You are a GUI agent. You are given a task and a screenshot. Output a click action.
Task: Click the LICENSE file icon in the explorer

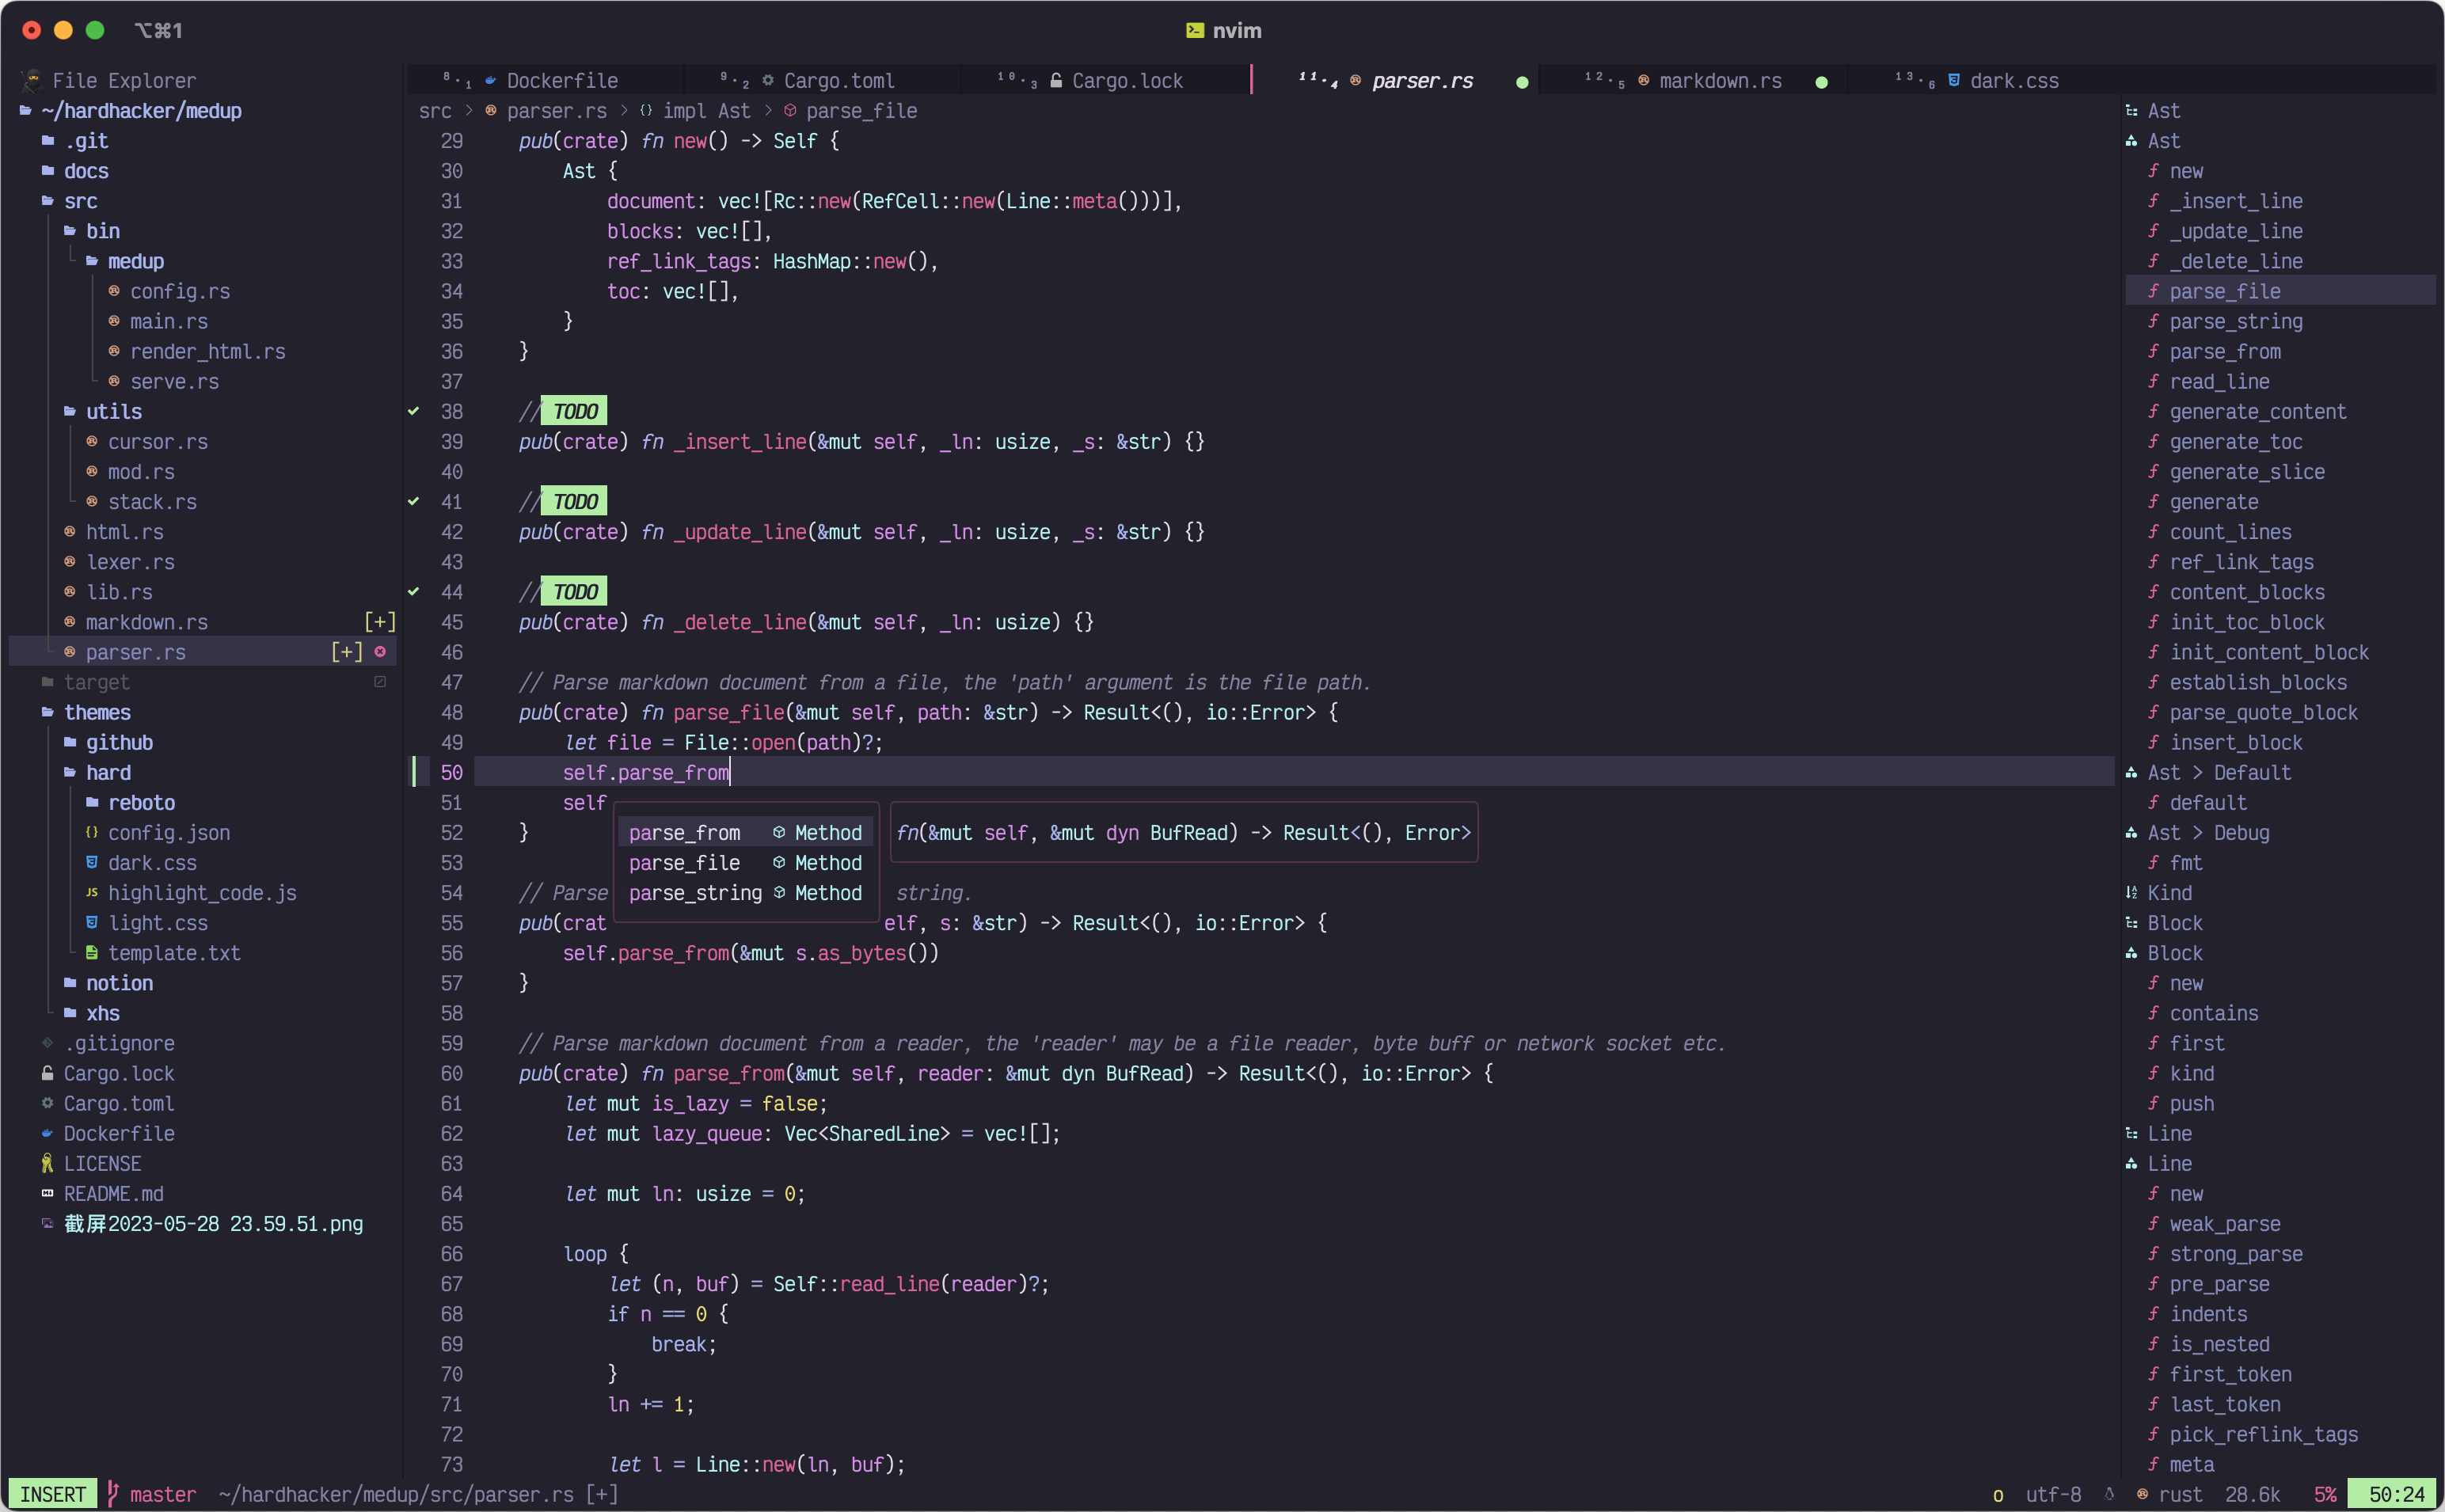(47, 1163)
